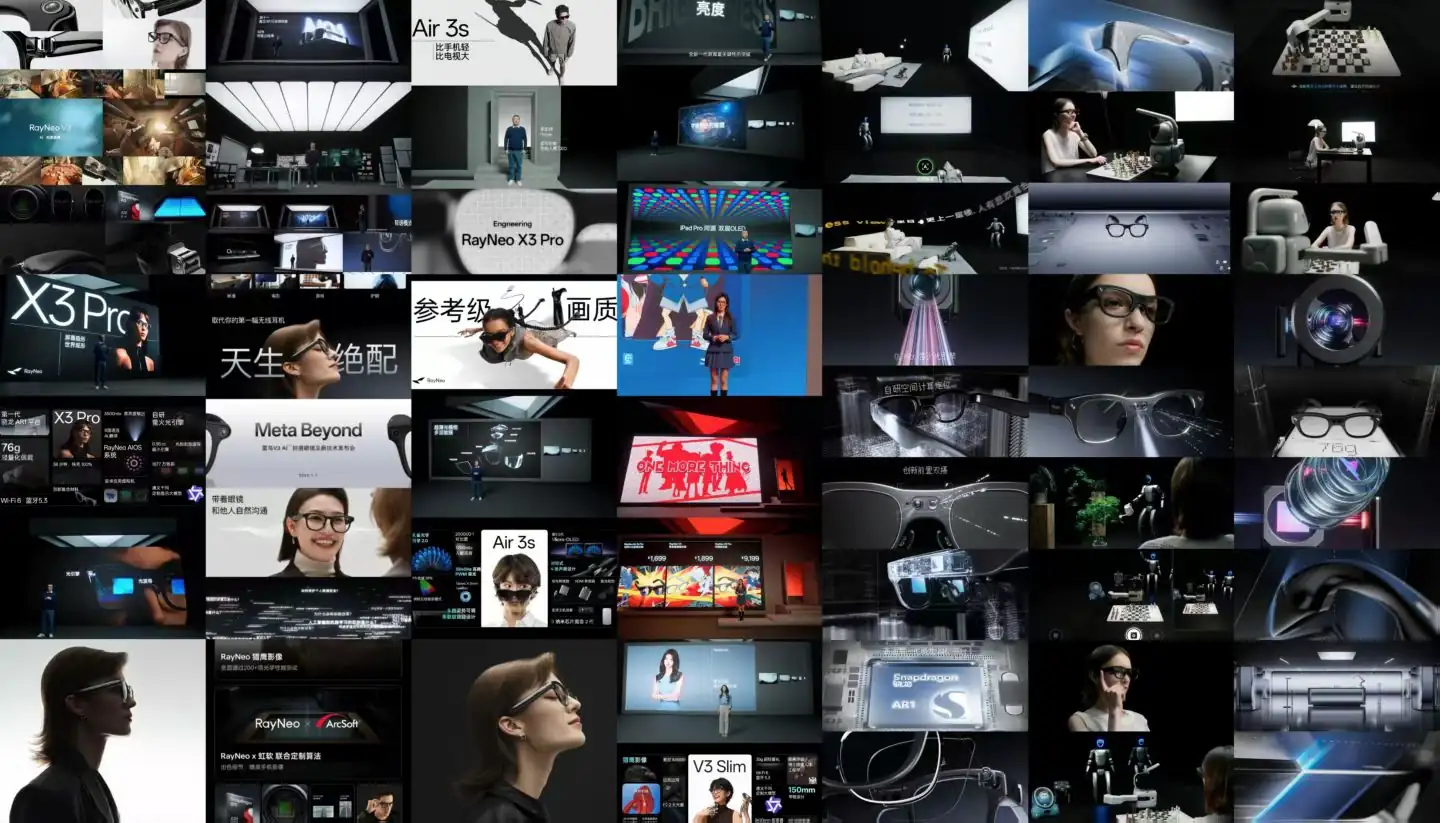Open the woman's silhouette thumbnail on white background
The height and width of the screenshot is (823, 1440).
[x=102, y=731]
